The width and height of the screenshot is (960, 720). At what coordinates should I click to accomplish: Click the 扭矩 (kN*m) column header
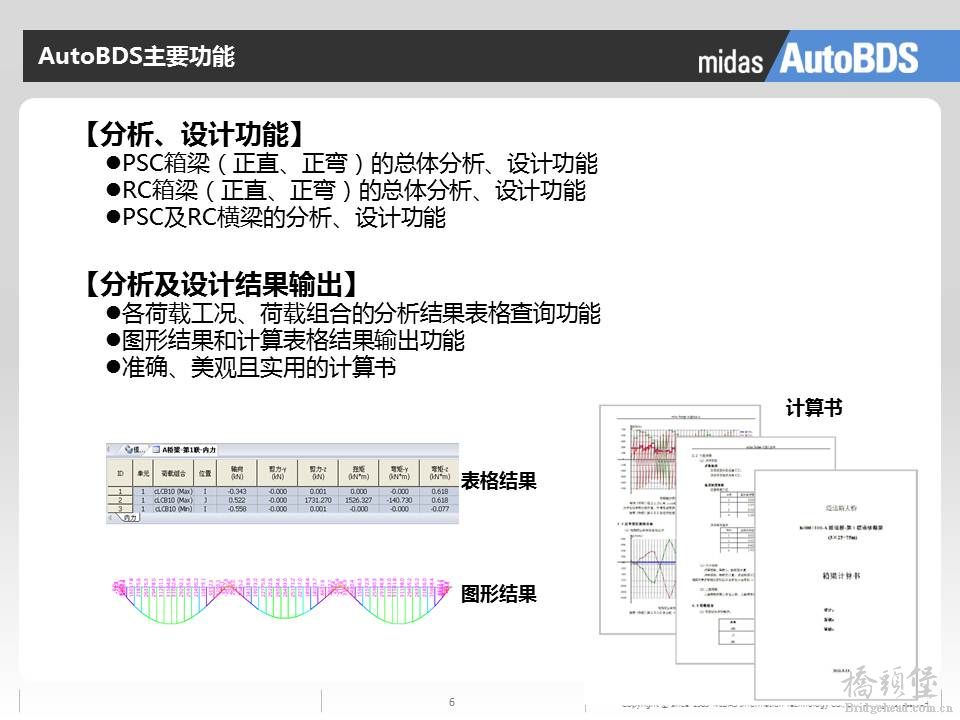pyautogui.click(x=358, y=473)
